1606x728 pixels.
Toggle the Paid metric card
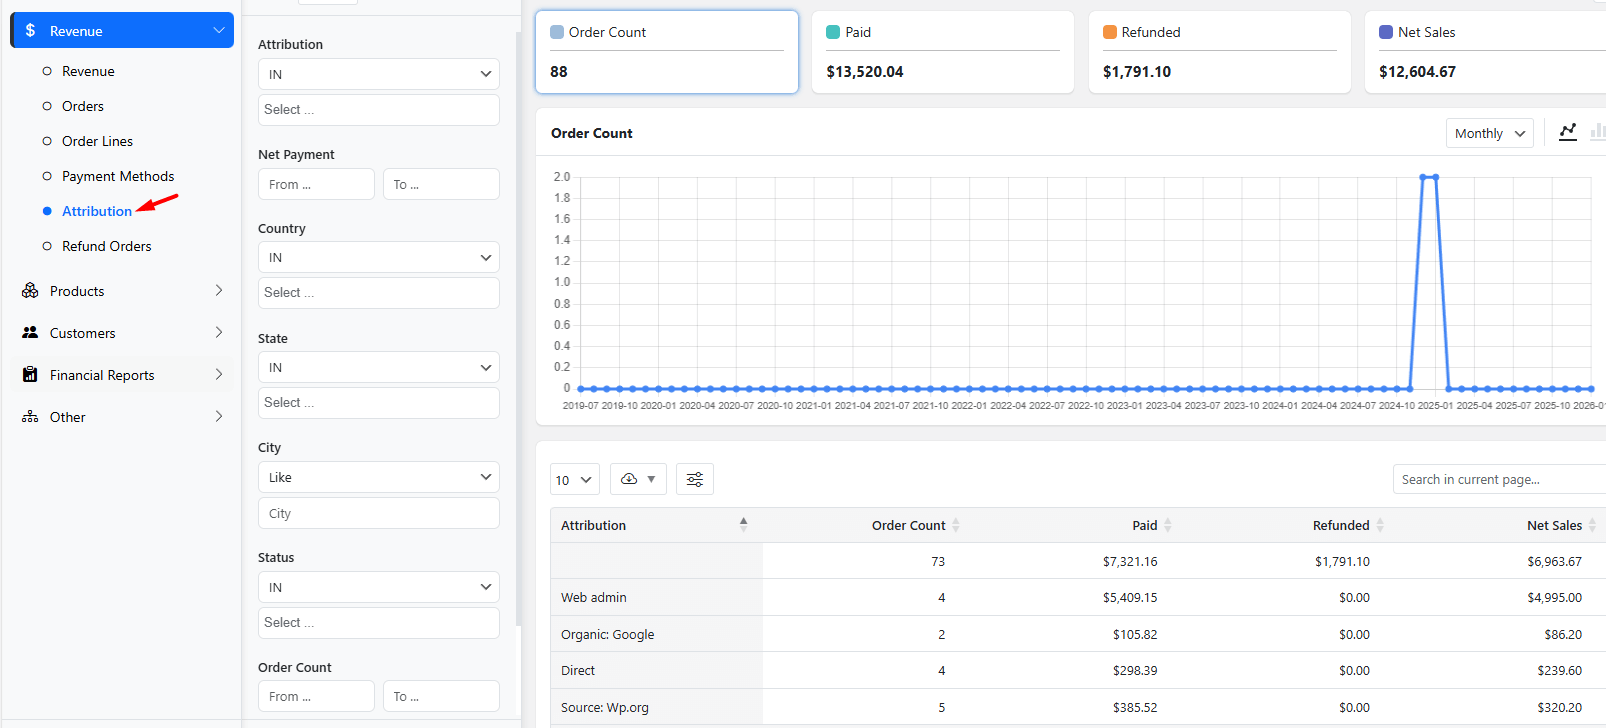pos(942,52)
